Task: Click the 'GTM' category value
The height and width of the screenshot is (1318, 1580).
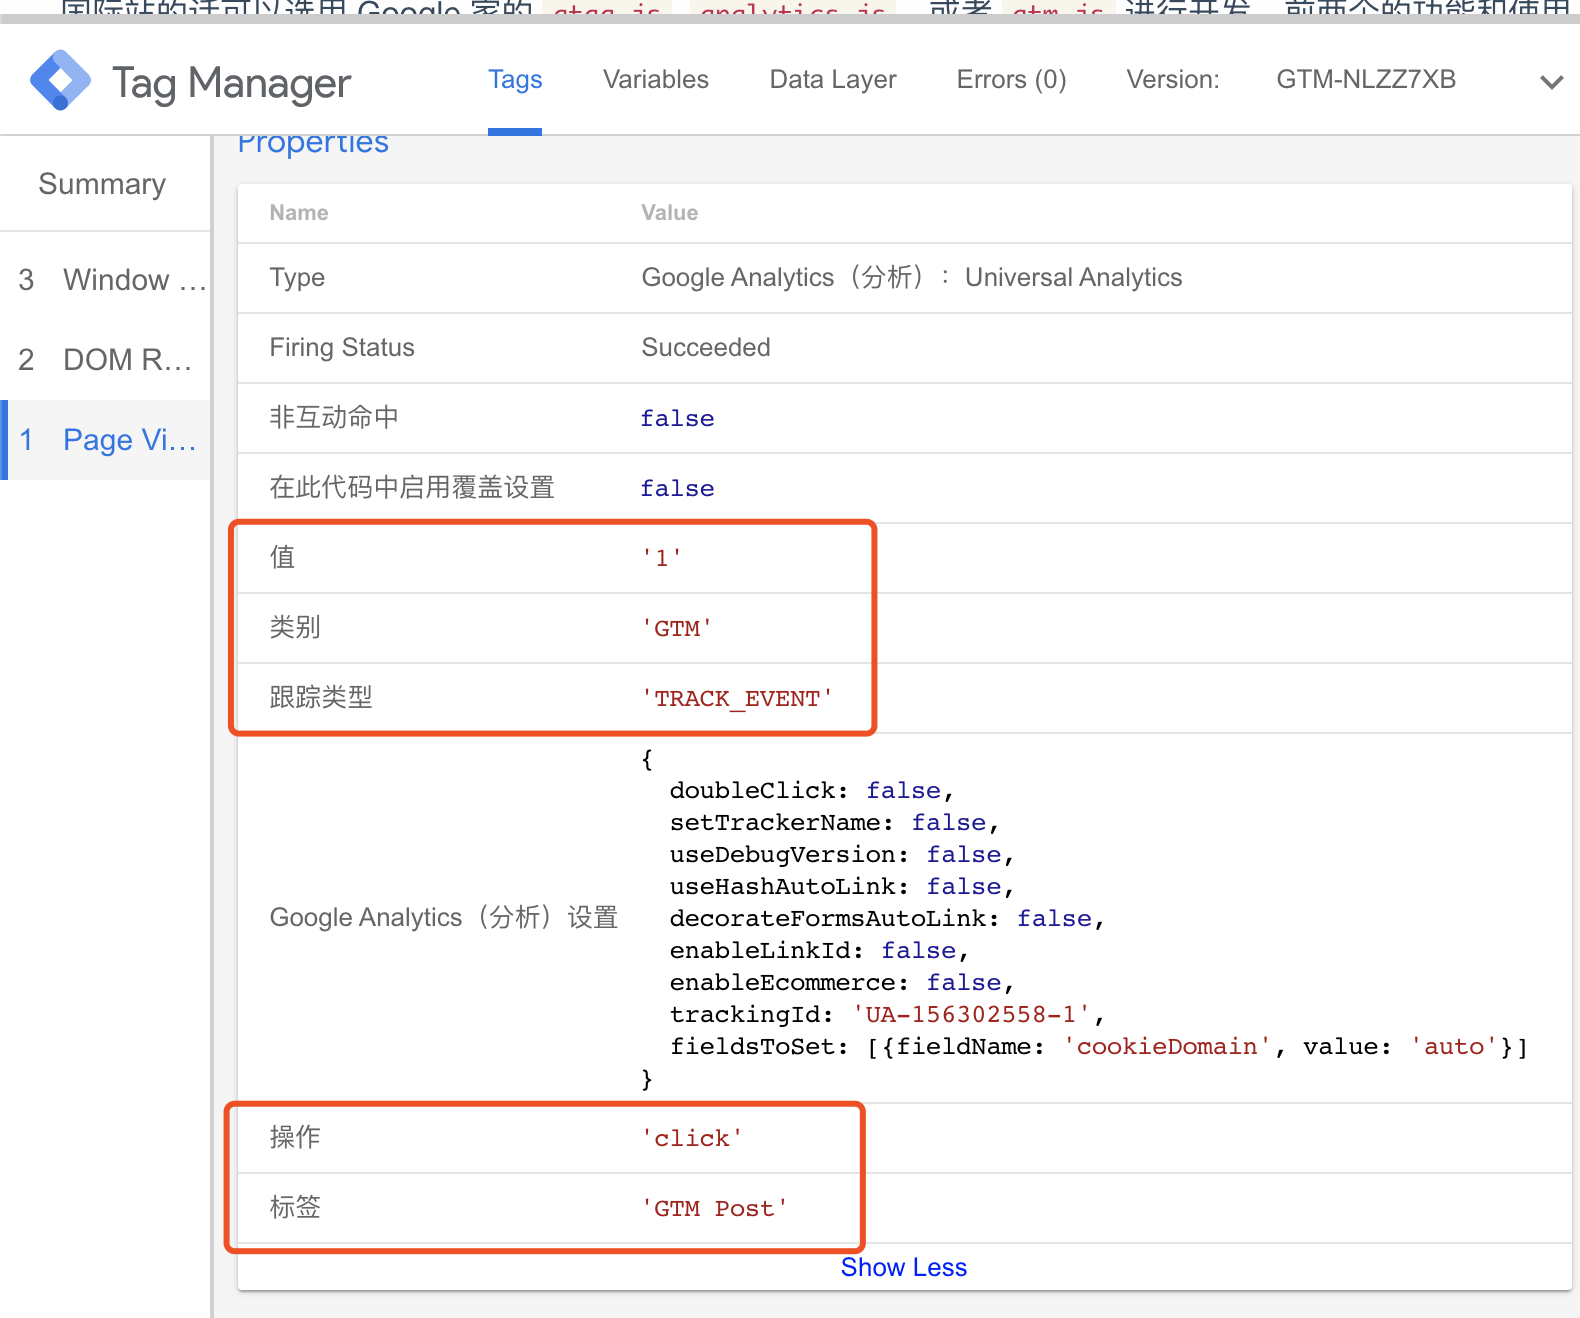Action: point(677,629)
